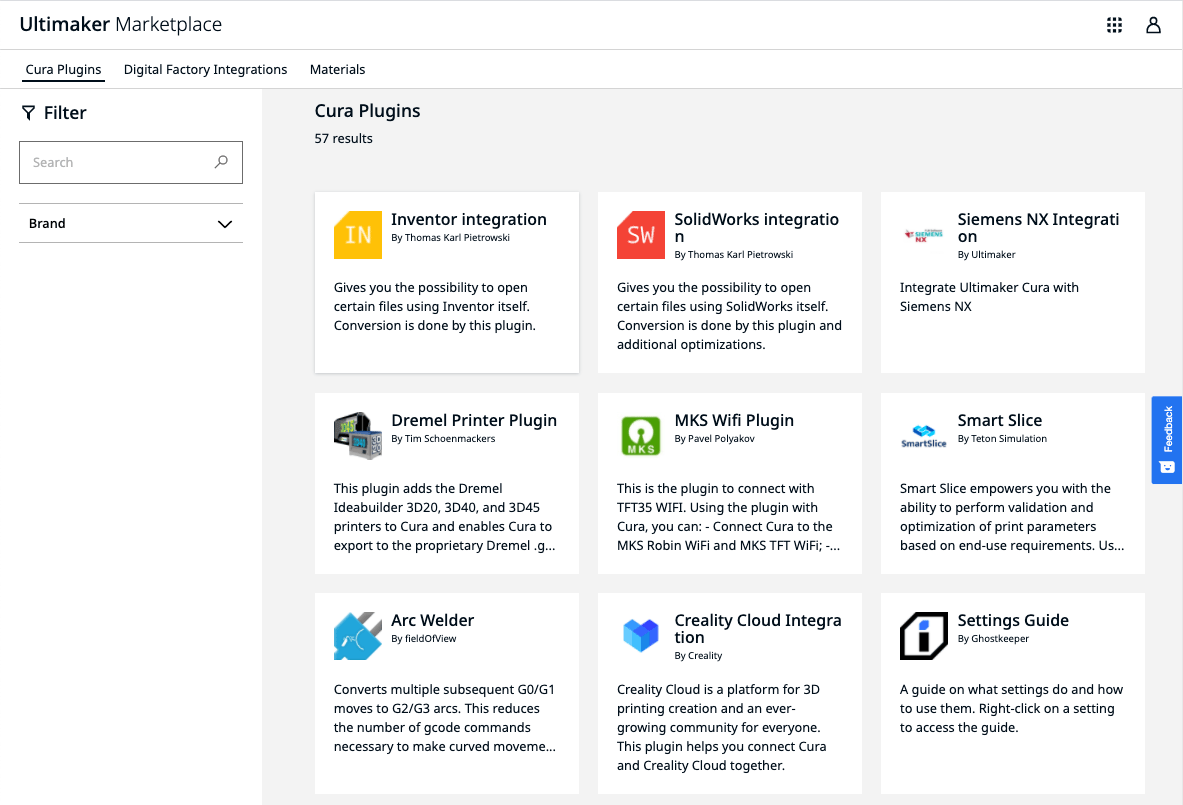Screen dimensions: 1183x805
Task: Click 'By Ultimaker' author text
Action: click(986, 254)
